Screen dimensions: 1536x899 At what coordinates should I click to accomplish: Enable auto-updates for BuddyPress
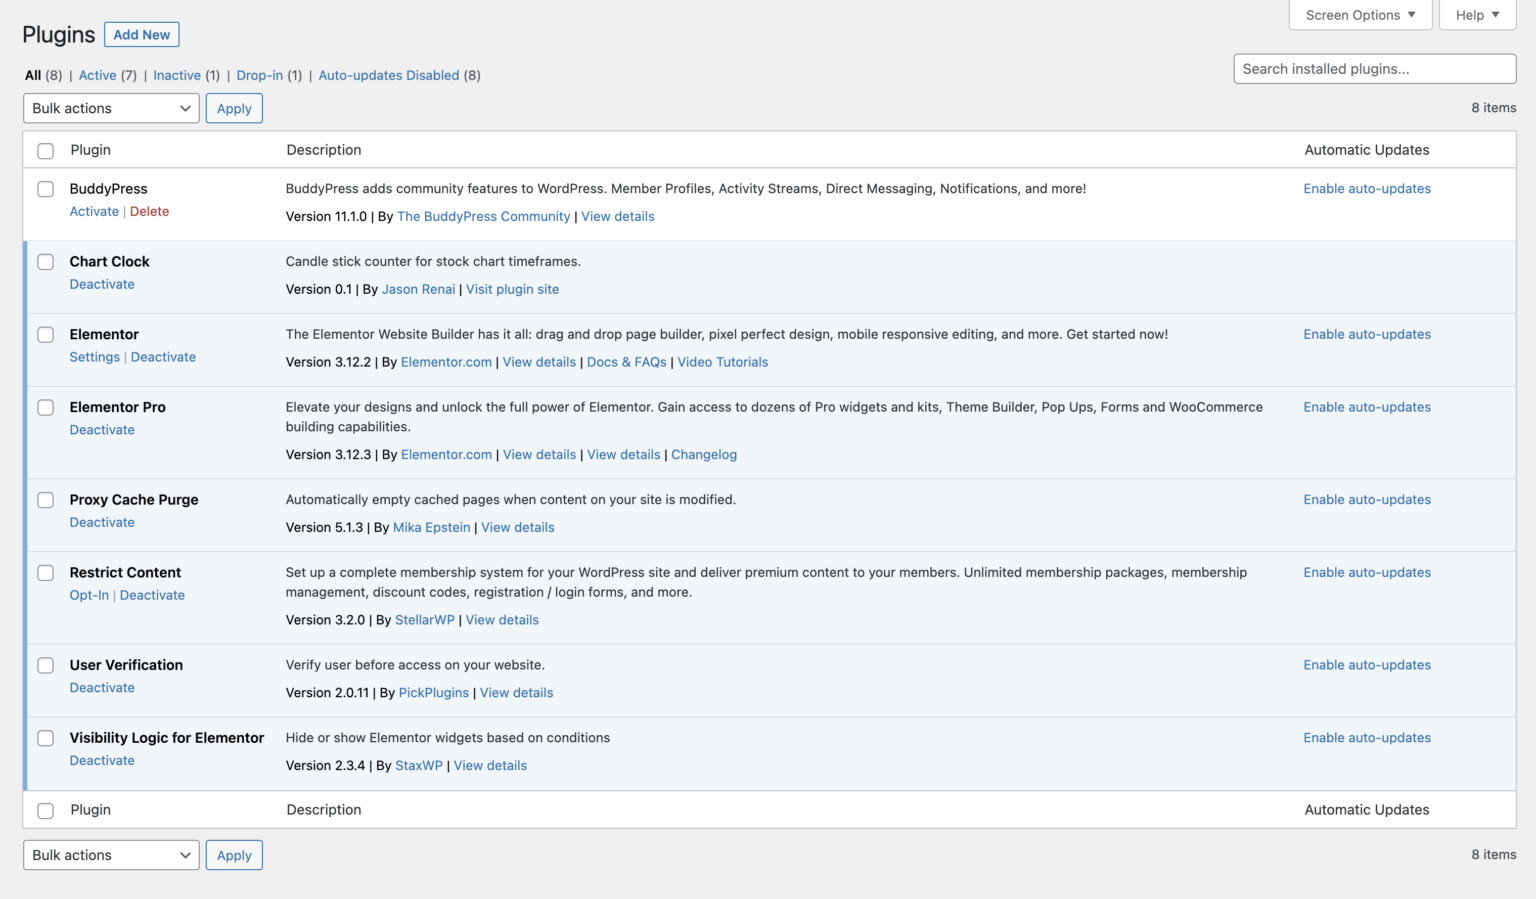(x=1367, y=189)
